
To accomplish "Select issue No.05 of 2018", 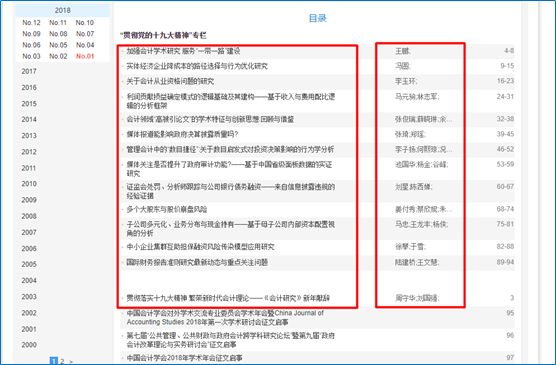I will (58, 45).
